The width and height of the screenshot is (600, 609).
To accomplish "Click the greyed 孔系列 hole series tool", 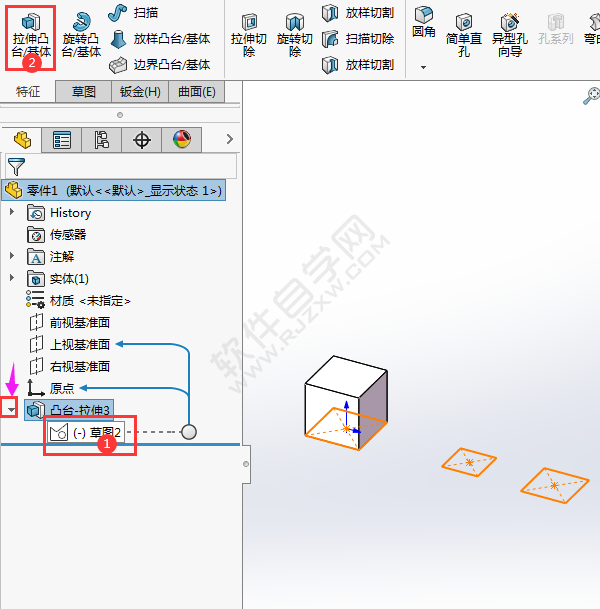I will pos(556,30).
